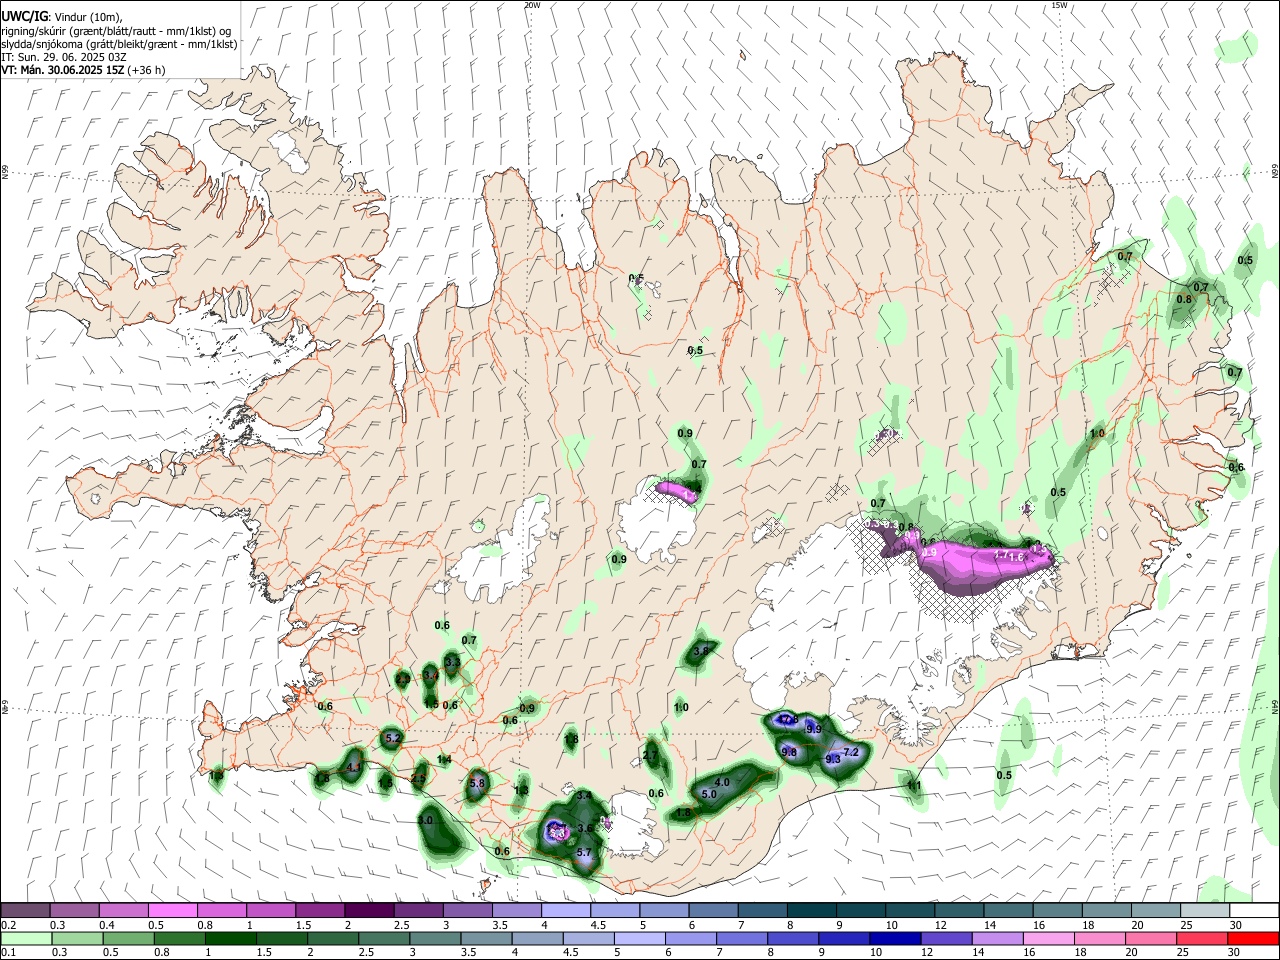Click the bright magenta 0.5 swatch in upper legend row
This screenshot has width=1280, height=960.
click(172, 910)
